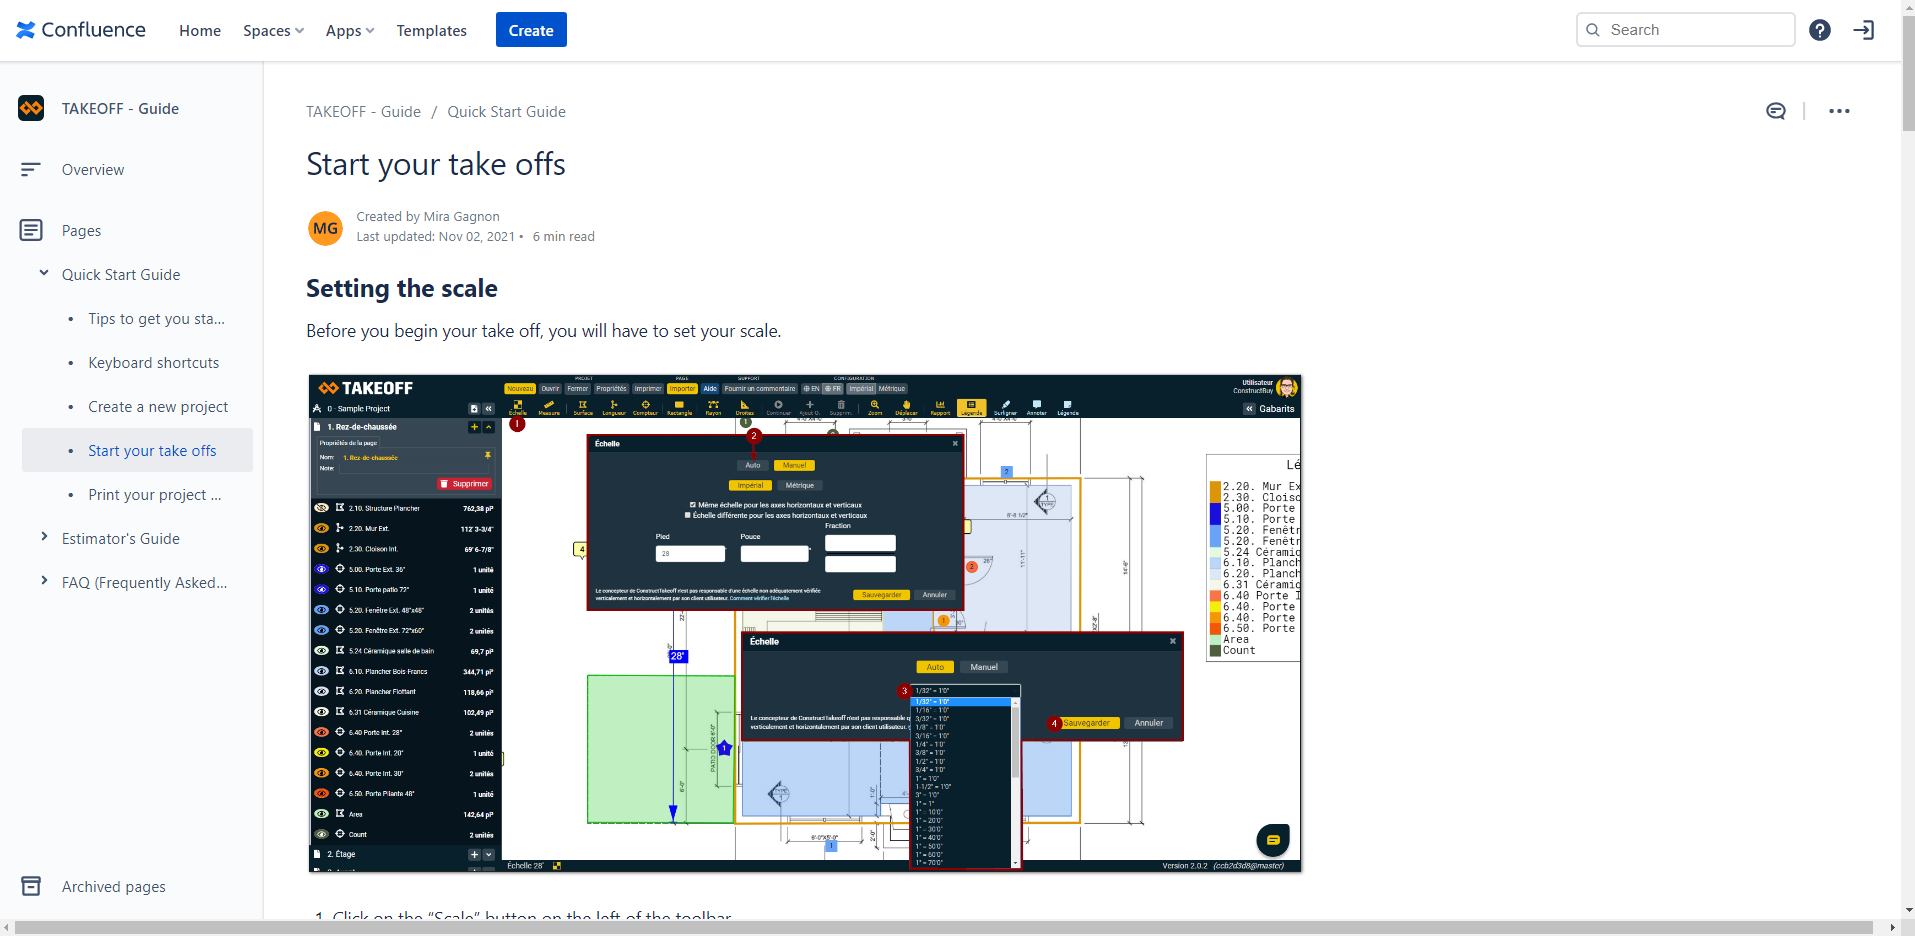Viewport: 1915px width, 936px height.
Task: Open the 'Print your project ...' page
Action: pyautogui.click(x=155, y=494)
